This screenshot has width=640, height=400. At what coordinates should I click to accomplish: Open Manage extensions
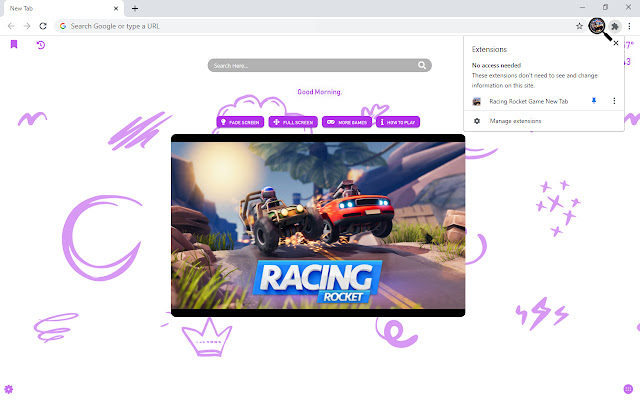[515, 121]
